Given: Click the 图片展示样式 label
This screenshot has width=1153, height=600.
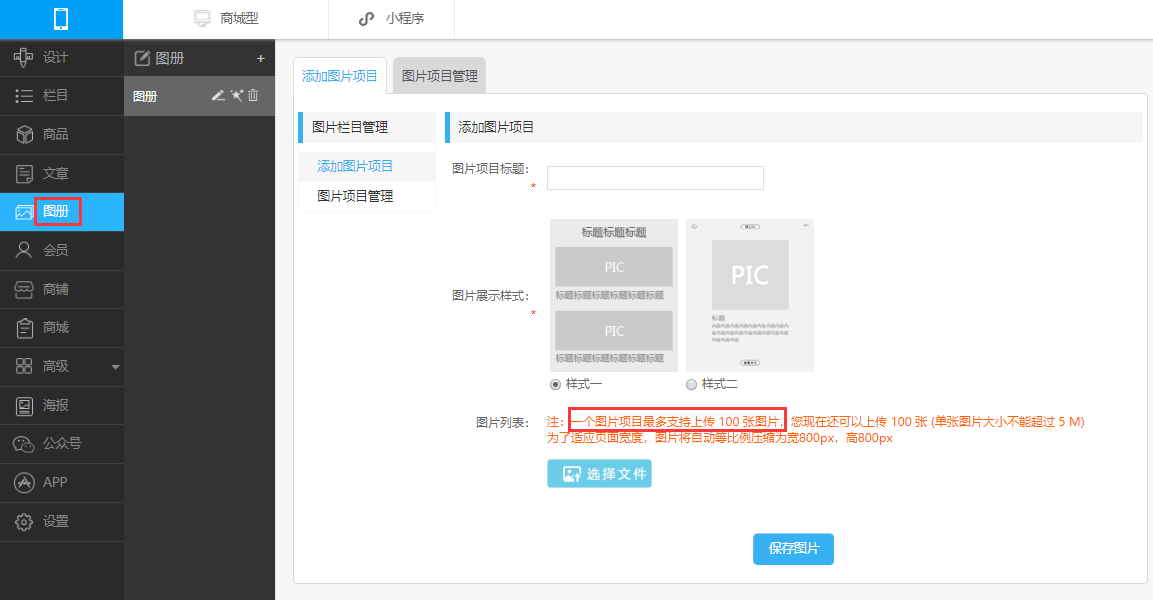Looking at the screenshot, I should pos(490,296).
